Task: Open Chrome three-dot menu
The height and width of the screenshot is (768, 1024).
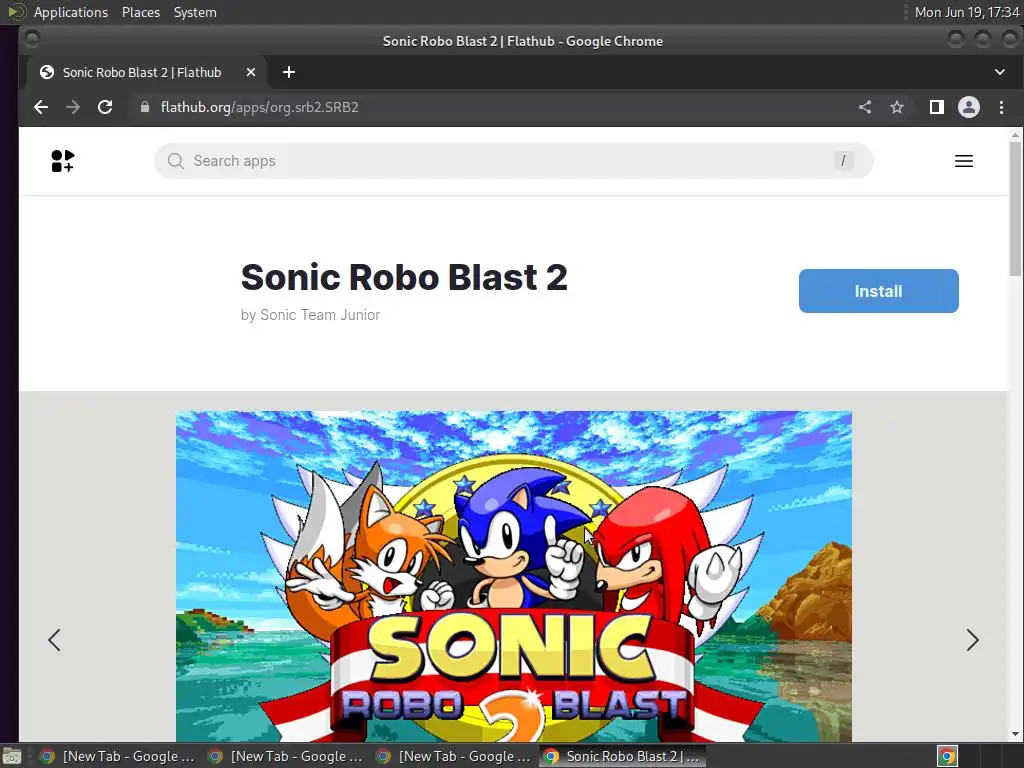Action: 1001,107
